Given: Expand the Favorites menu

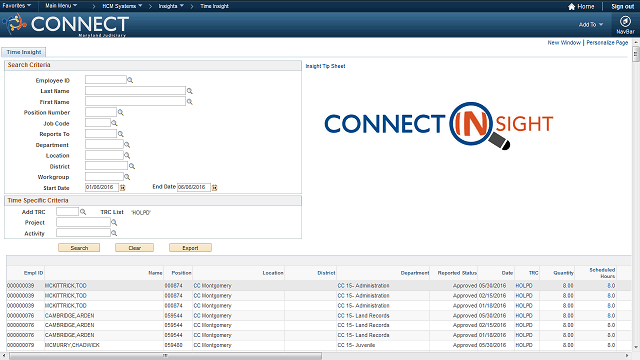Looking at the screenshot, I should coord(17,6).
